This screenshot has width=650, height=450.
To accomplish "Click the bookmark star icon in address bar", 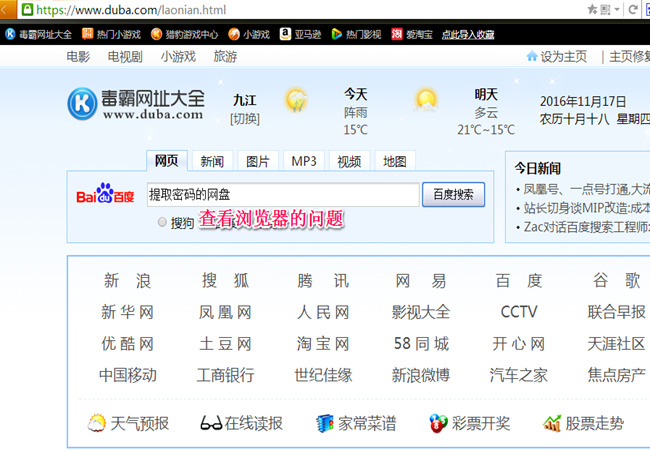I will (592, 9).
